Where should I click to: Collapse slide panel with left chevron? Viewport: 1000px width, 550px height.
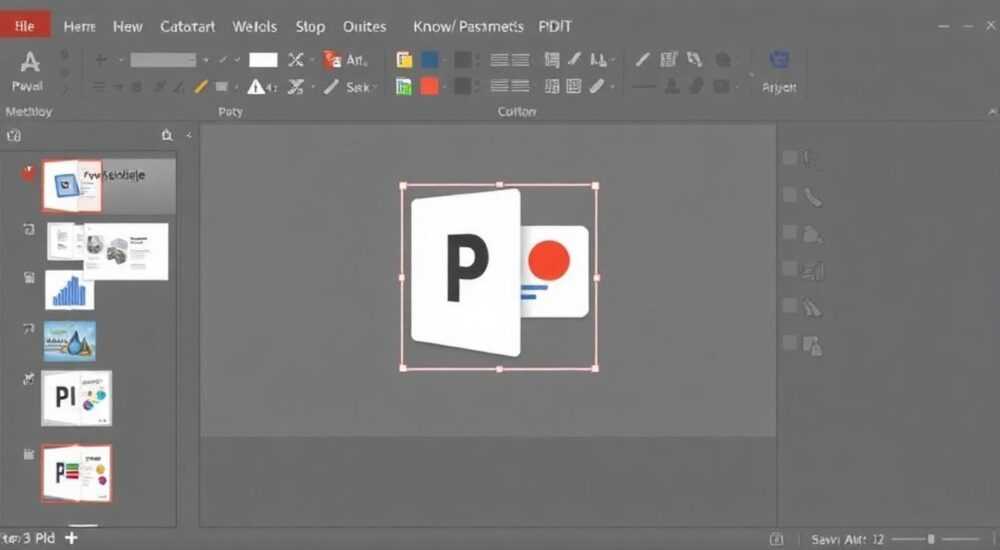click(x=189, y=135)
